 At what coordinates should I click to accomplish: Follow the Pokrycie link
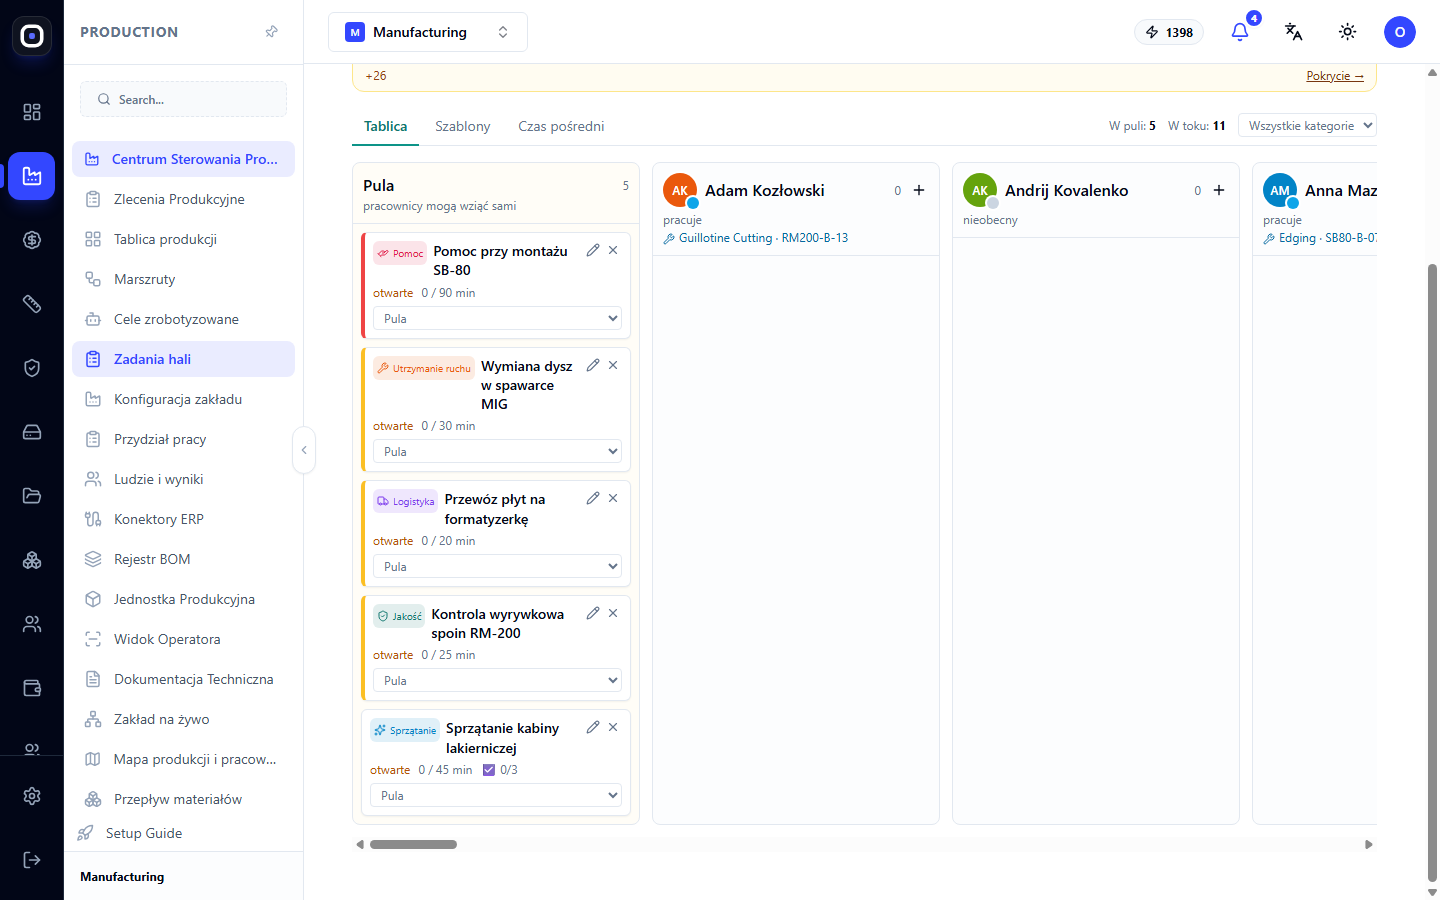click(x=1335, y=76)
